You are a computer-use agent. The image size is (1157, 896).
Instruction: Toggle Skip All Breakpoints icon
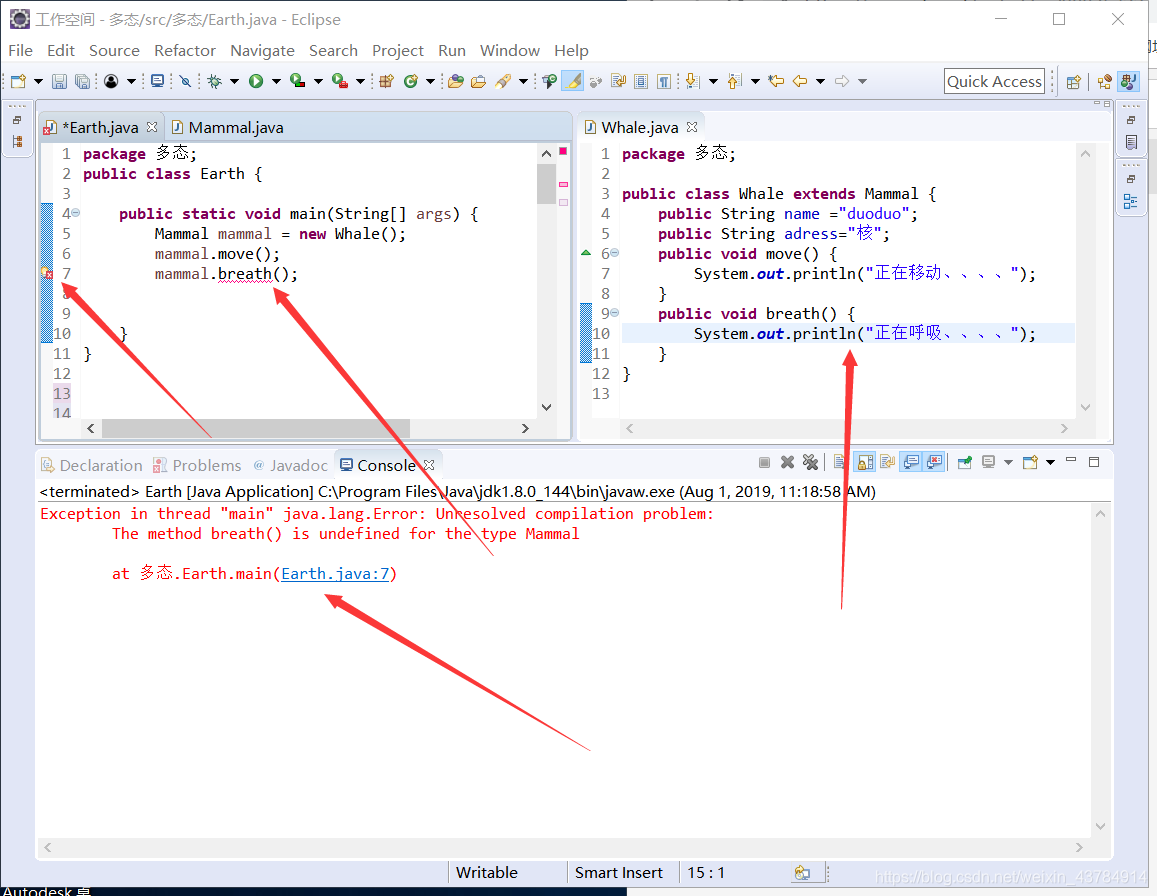185,81
